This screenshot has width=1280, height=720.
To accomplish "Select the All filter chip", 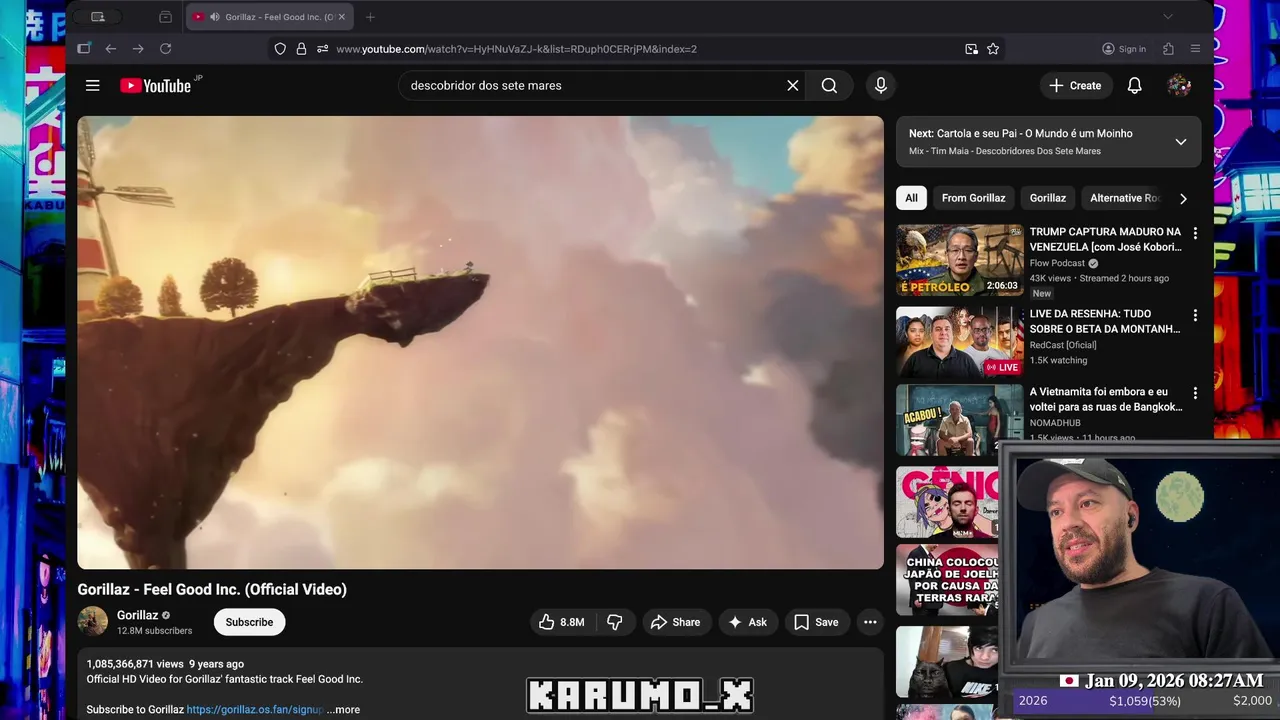I will [911, 198].
